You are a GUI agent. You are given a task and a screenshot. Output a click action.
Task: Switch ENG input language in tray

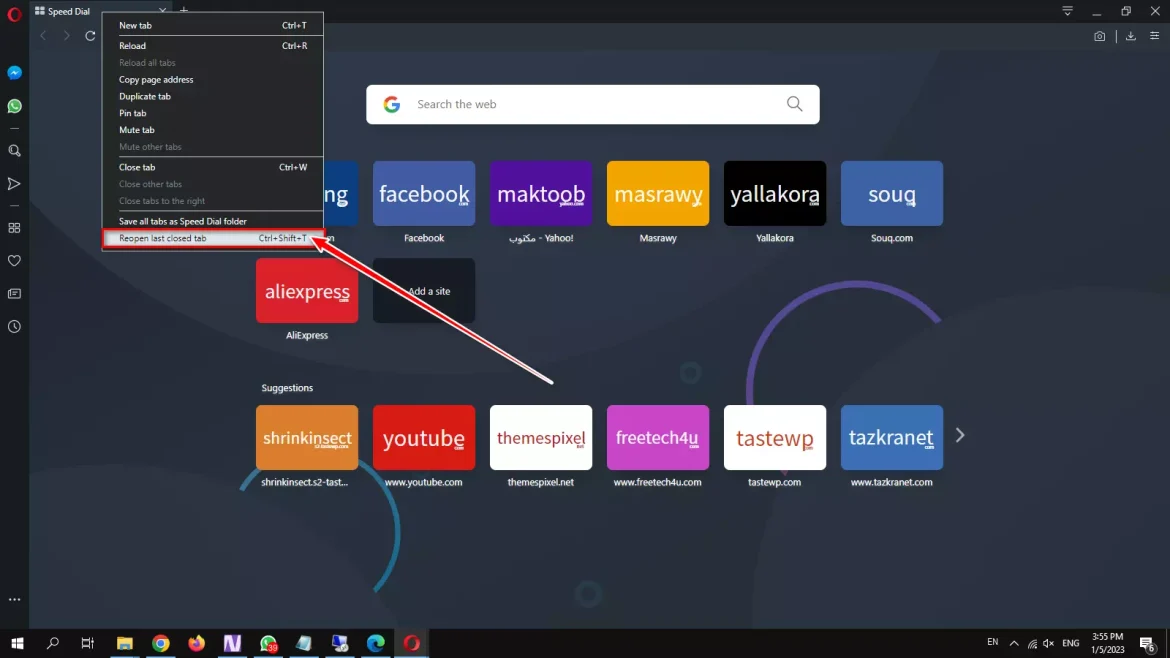click(x=1071, y=643)
